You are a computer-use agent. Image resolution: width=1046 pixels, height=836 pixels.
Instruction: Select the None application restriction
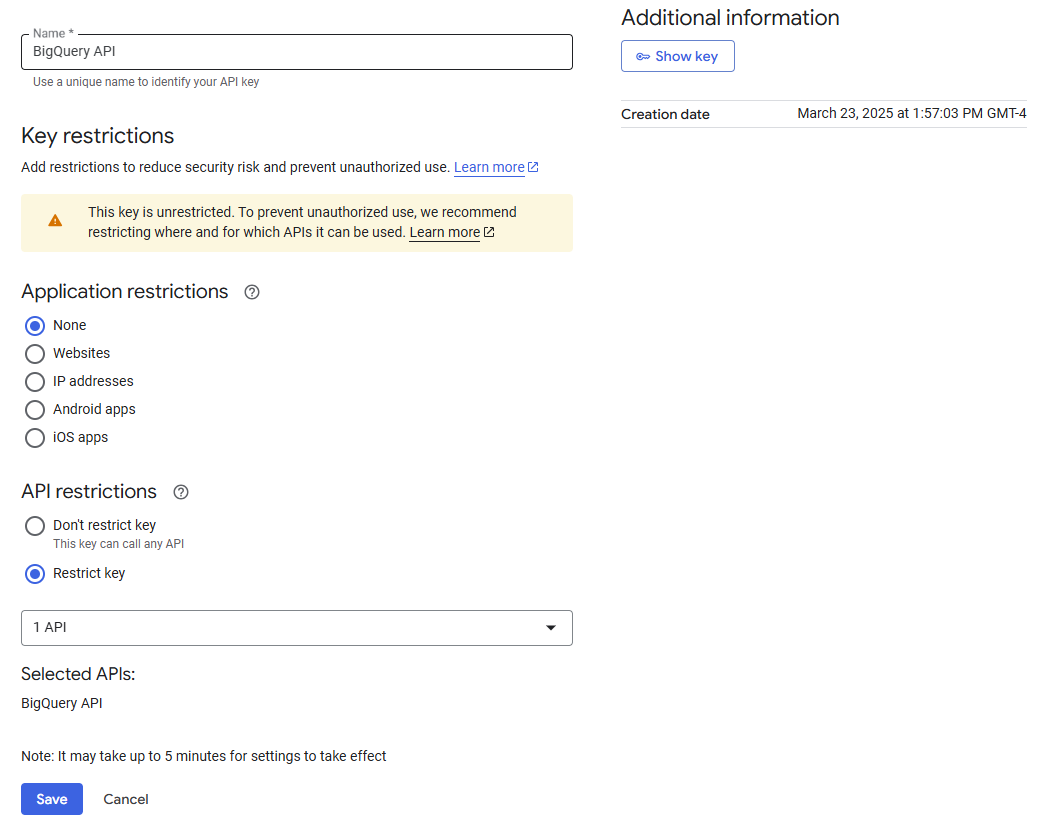pos(35,326)
